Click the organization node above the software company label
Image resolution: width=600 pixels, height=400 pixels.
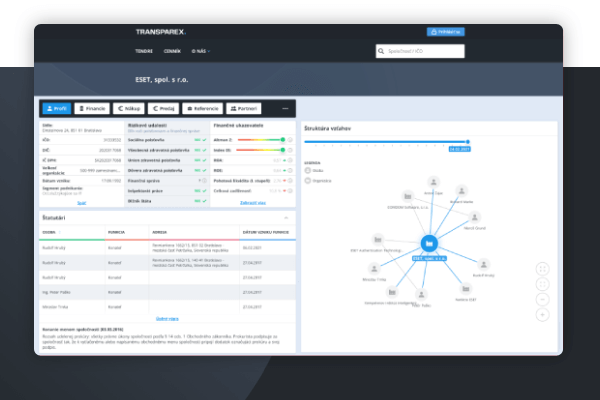point(408,196)
